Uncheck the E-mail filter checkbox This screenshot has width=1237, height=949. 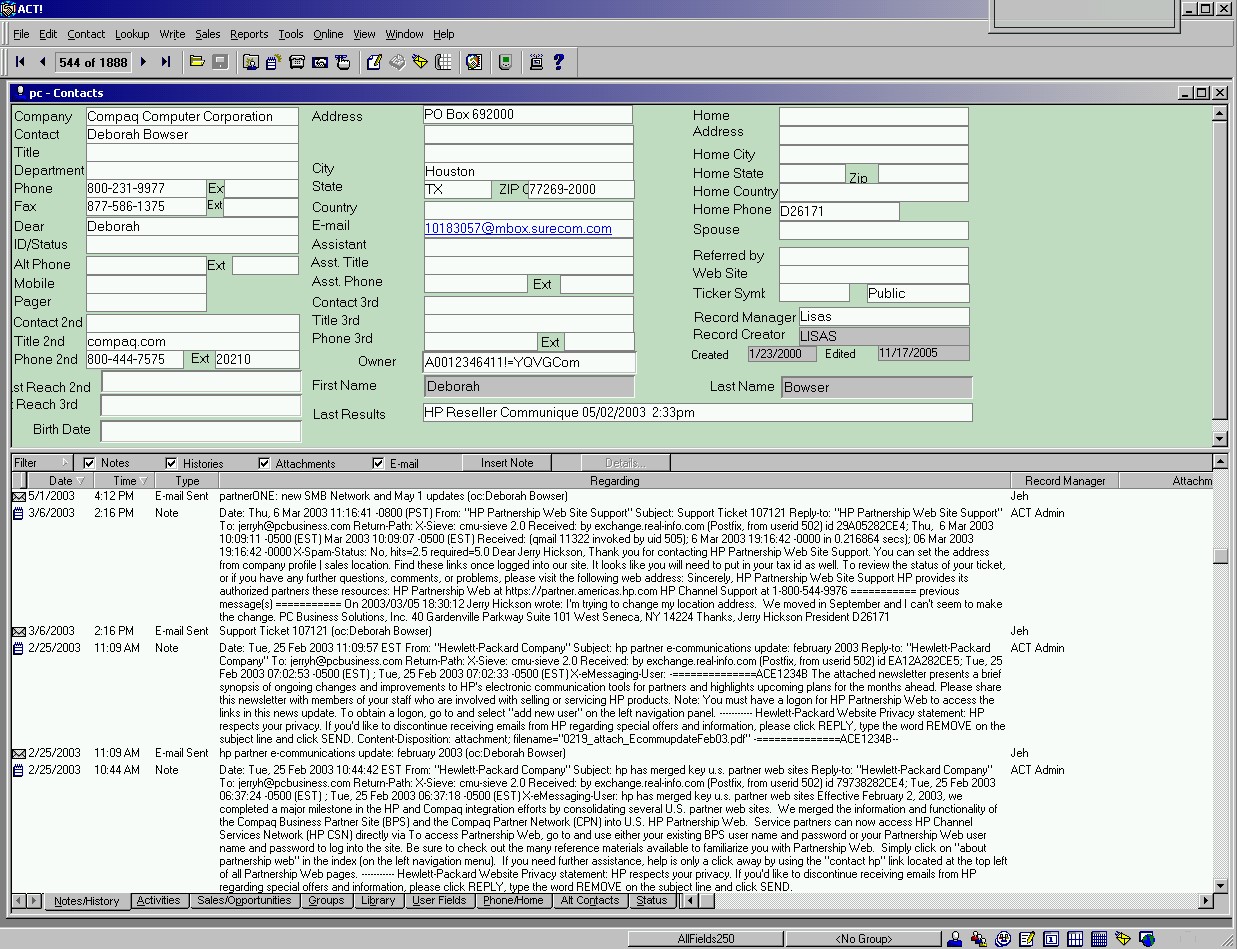[x=378, y=463]
